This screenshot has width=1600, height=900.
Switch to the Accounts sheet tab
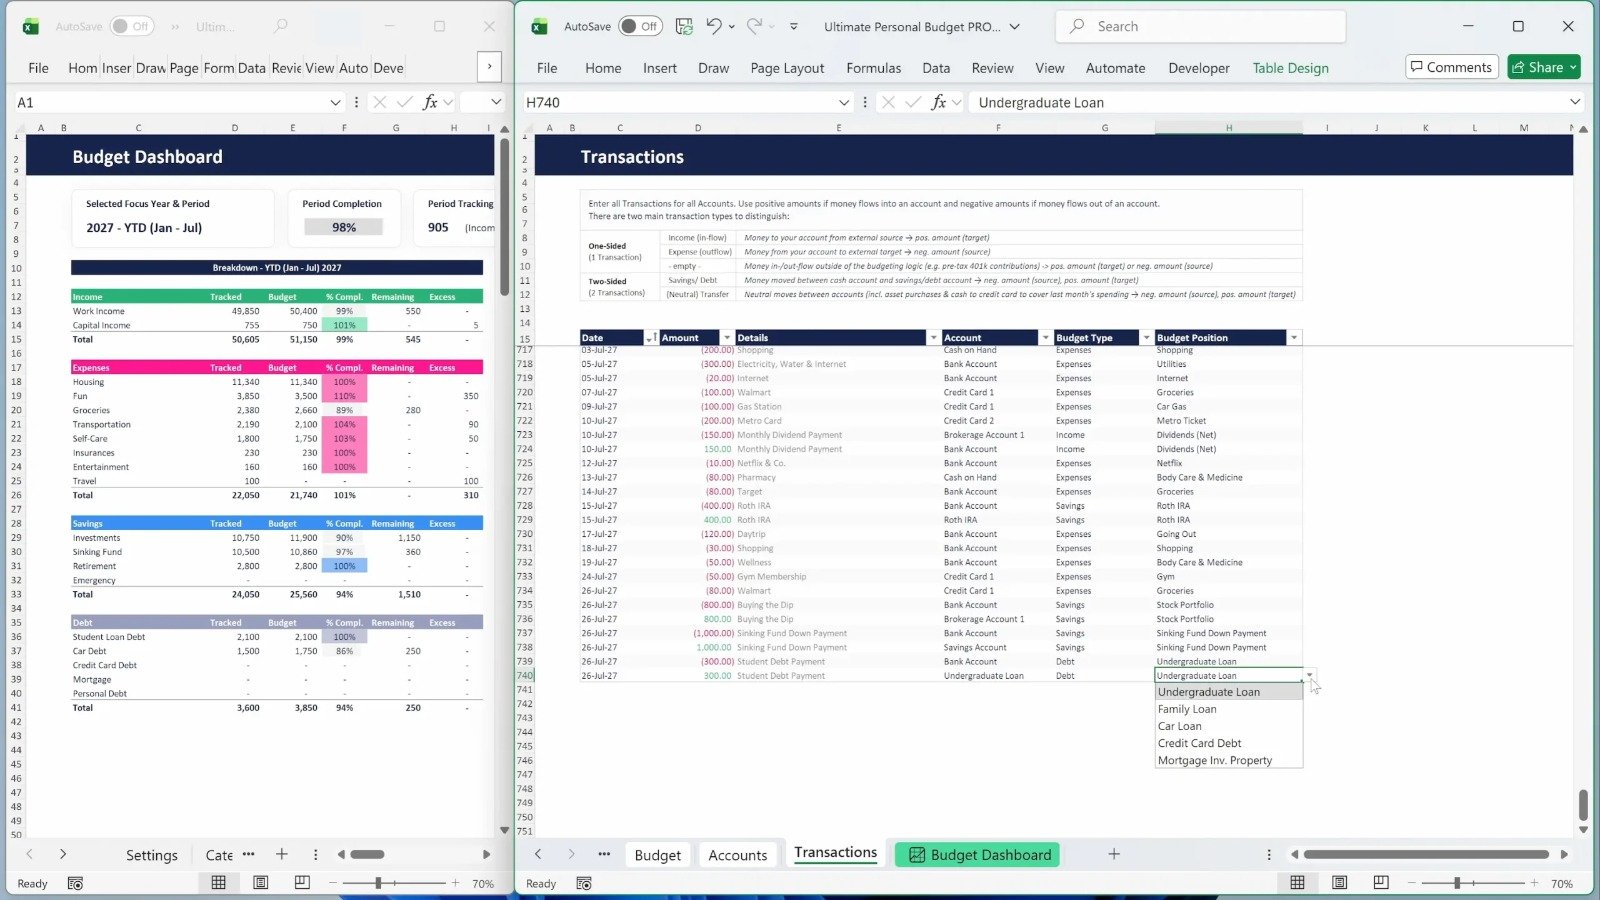pyautogui.click(x=737, y=855)
